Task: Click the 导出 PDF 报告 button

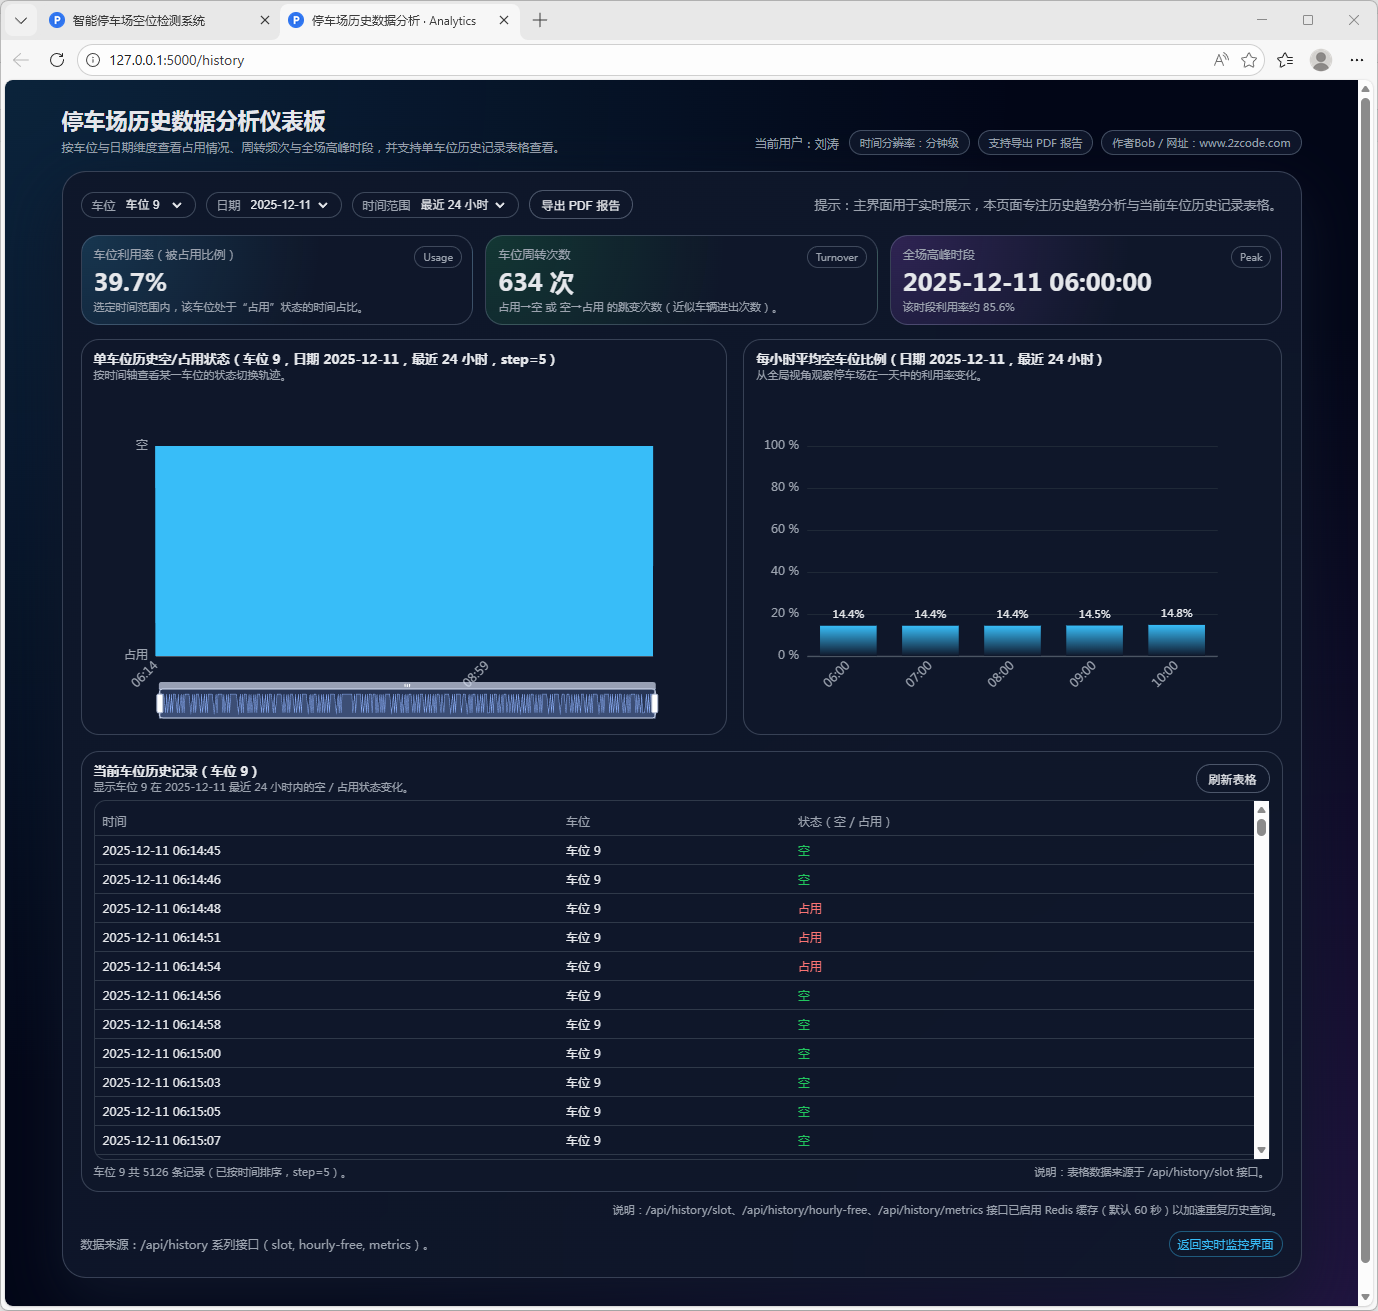Action: [x=580, y=205]
